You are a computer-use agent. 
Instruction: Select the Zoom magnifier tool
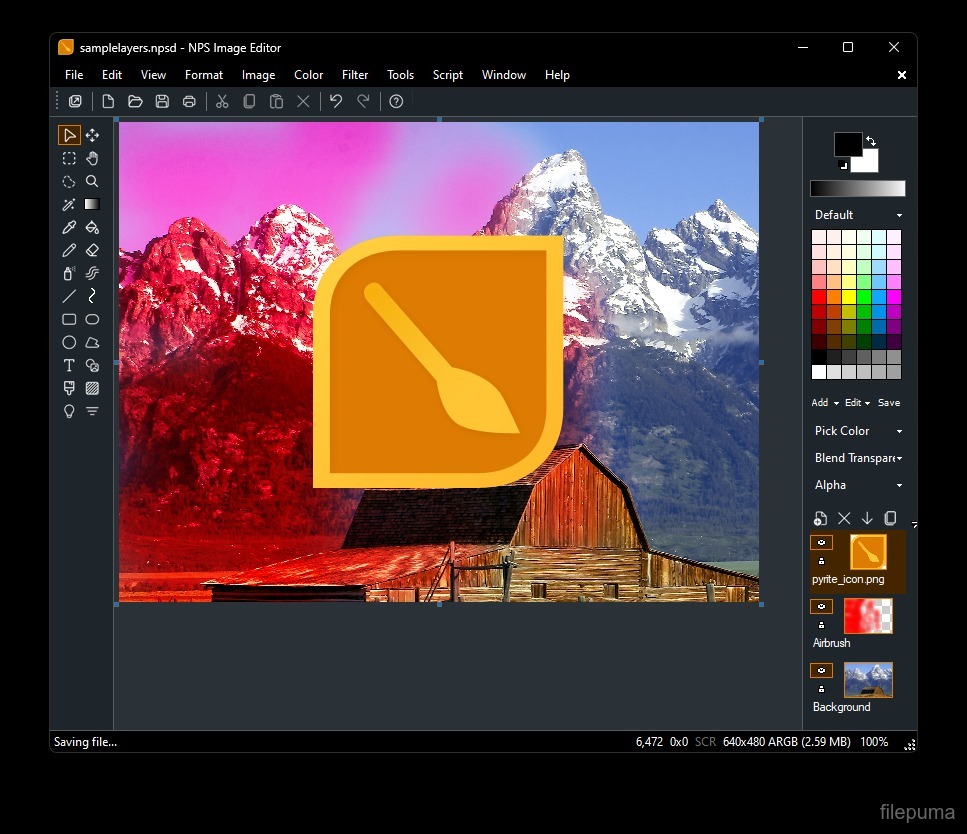pos(92,182)
